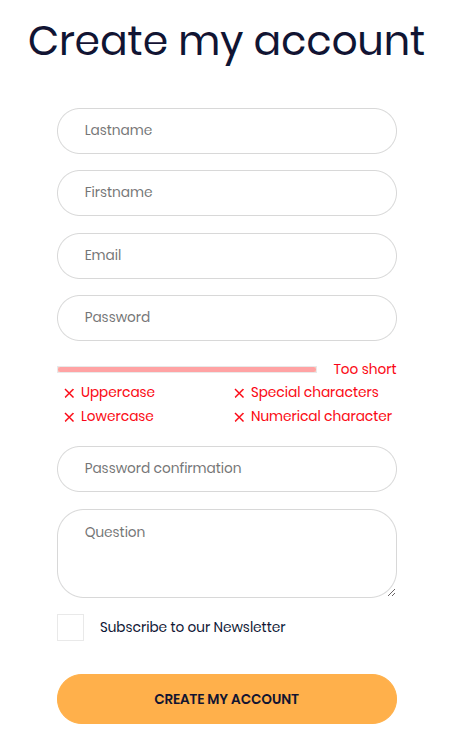The height and width of the screenshot is (743, 455).
Task: Click the Subscribe to our Newsletter label
Action: tap(192, 627)
